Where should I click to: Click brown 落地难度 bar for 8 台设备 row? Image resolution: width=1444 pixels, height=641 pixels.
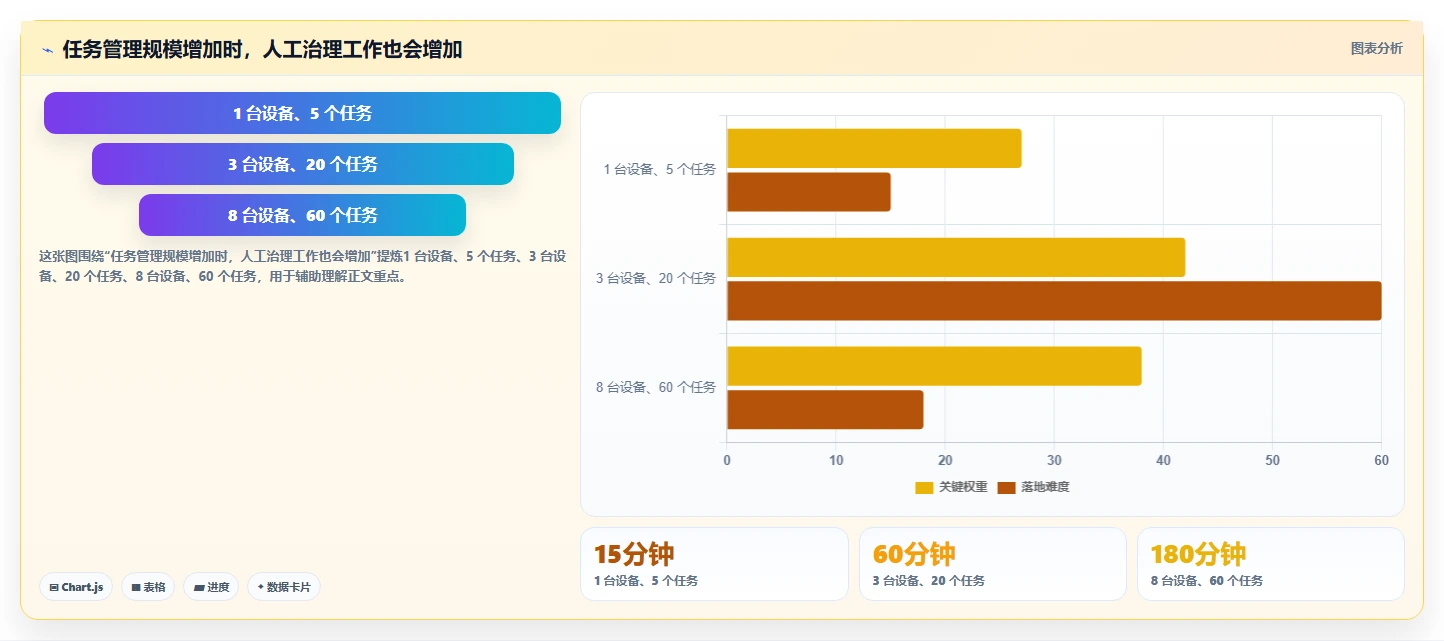825,410
